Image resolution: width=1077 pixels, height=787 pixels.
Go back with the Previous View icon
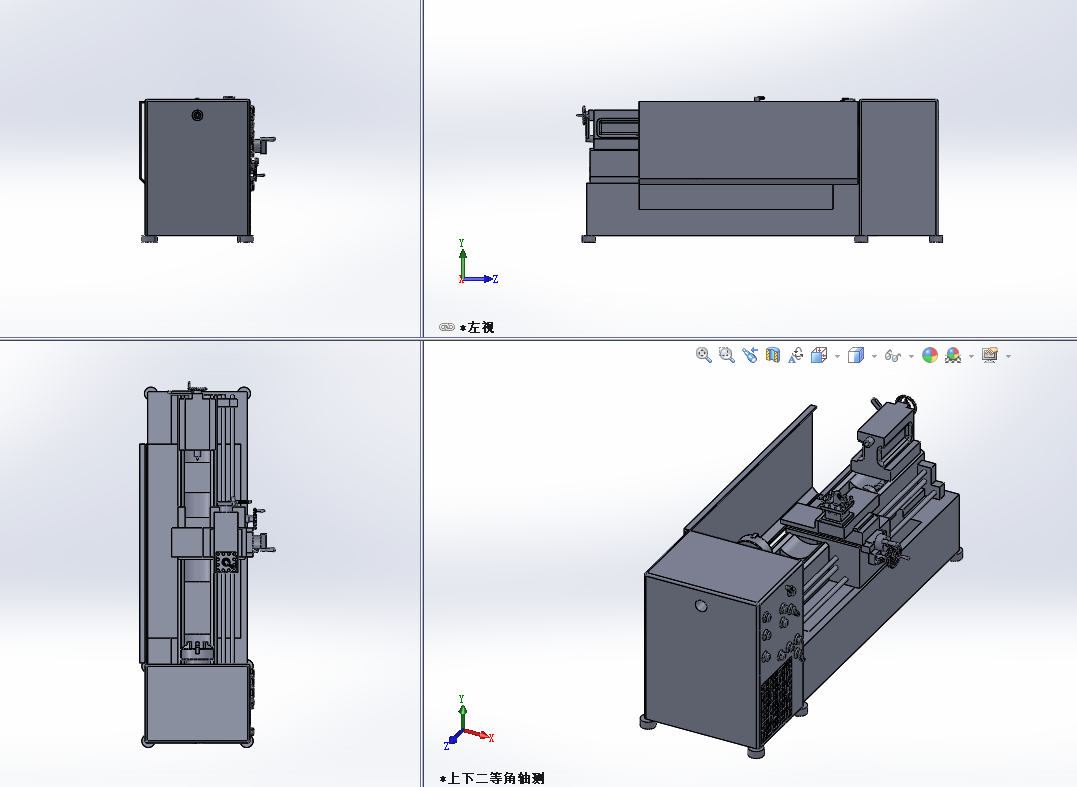pos(750,355)
